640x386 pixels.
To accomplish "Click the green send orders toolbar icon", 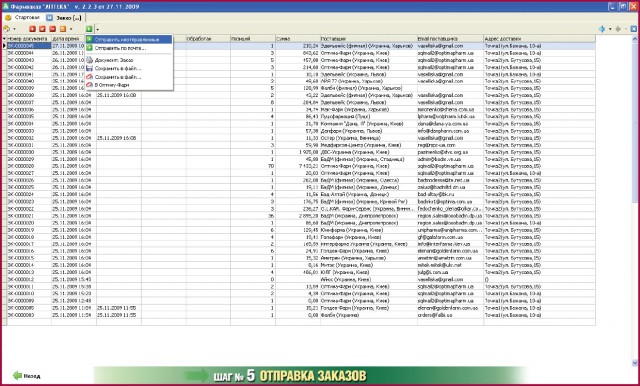I will (x=89, y=29).
